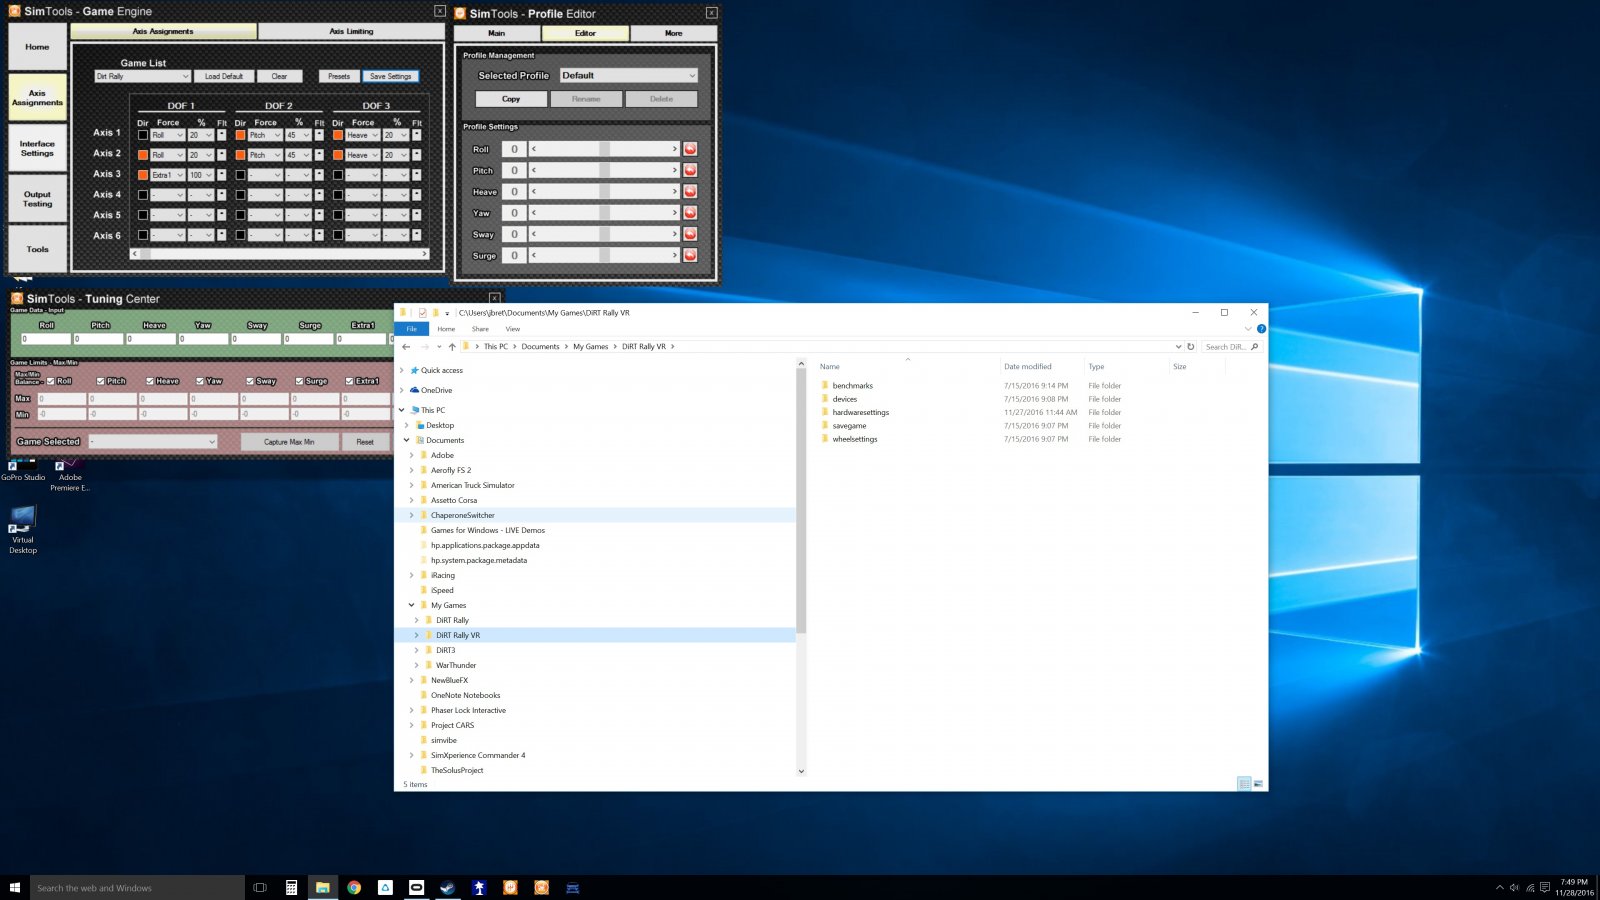Go back in File Explorer
Screen dimensions: 1600x900
coord(407,346)
